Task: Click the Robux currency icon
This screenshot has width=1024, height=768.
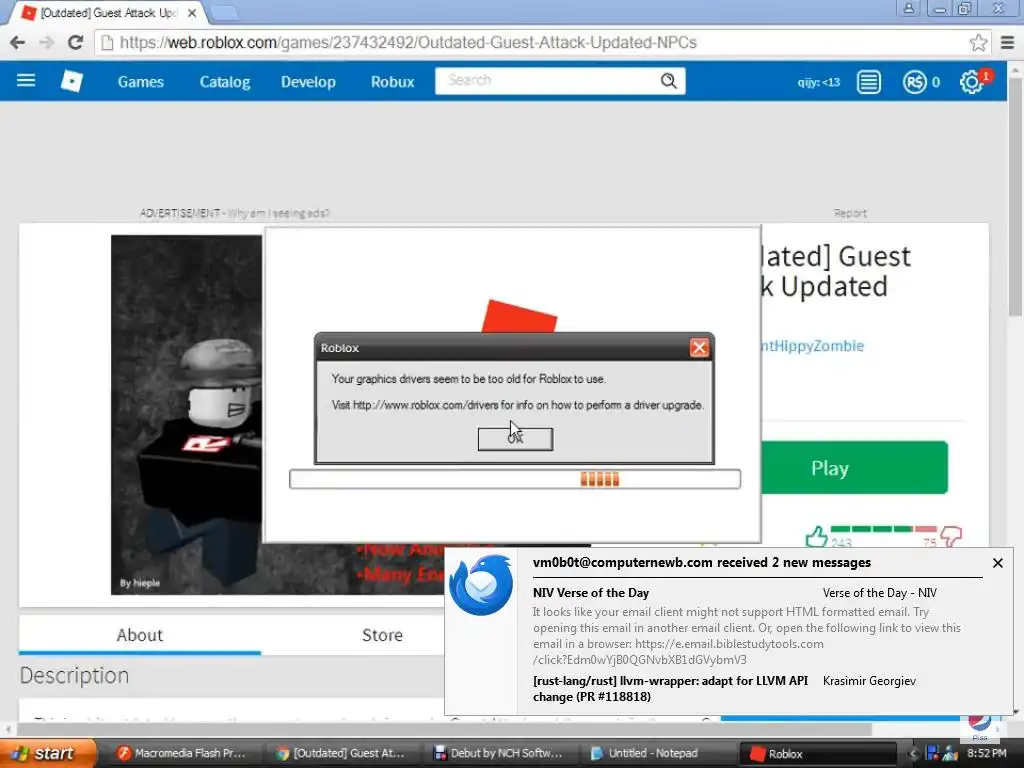Action: 914,82
